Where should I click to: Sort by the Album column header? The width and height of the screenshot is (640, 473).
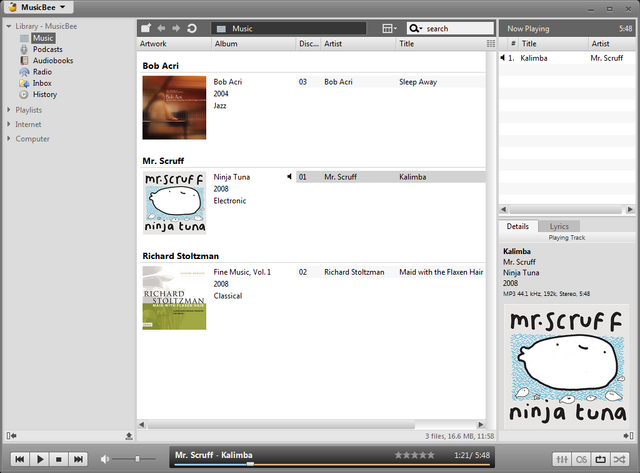[x=253, y=44]
